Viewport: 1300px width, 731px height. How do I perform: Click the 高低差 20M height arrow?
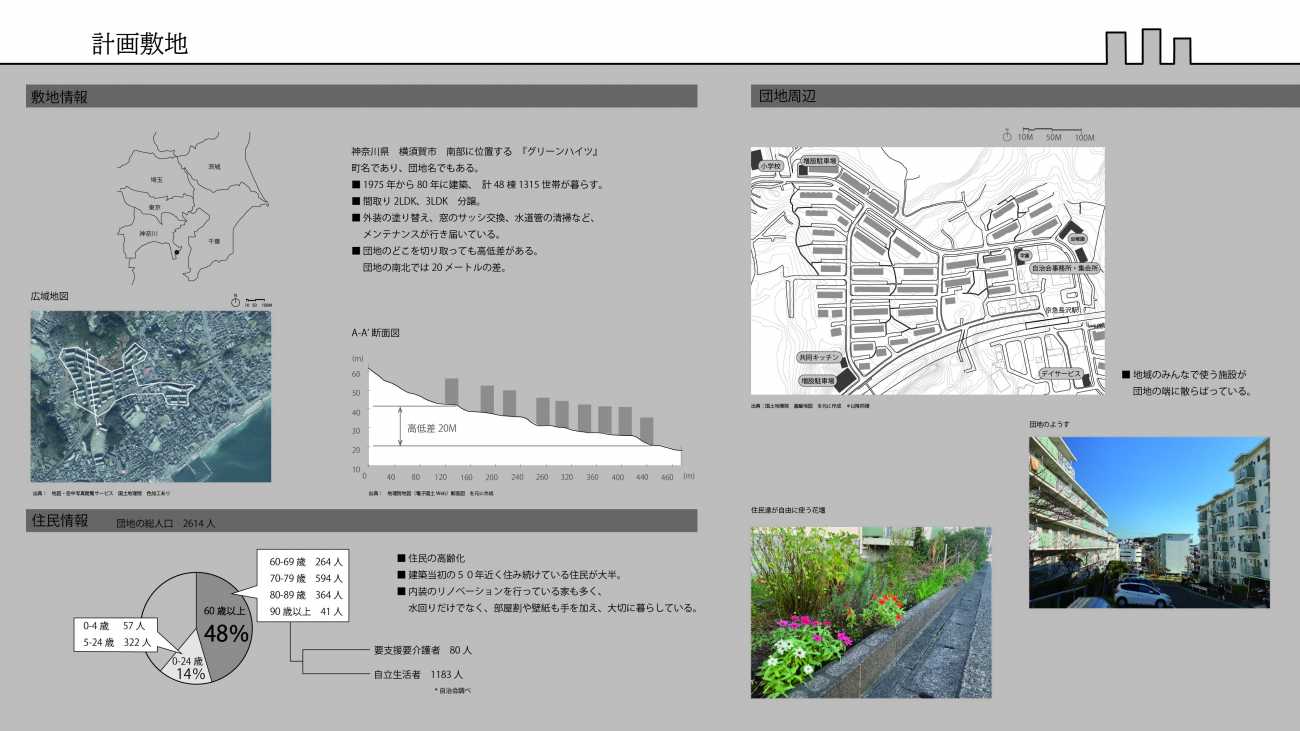pos(400,426)
